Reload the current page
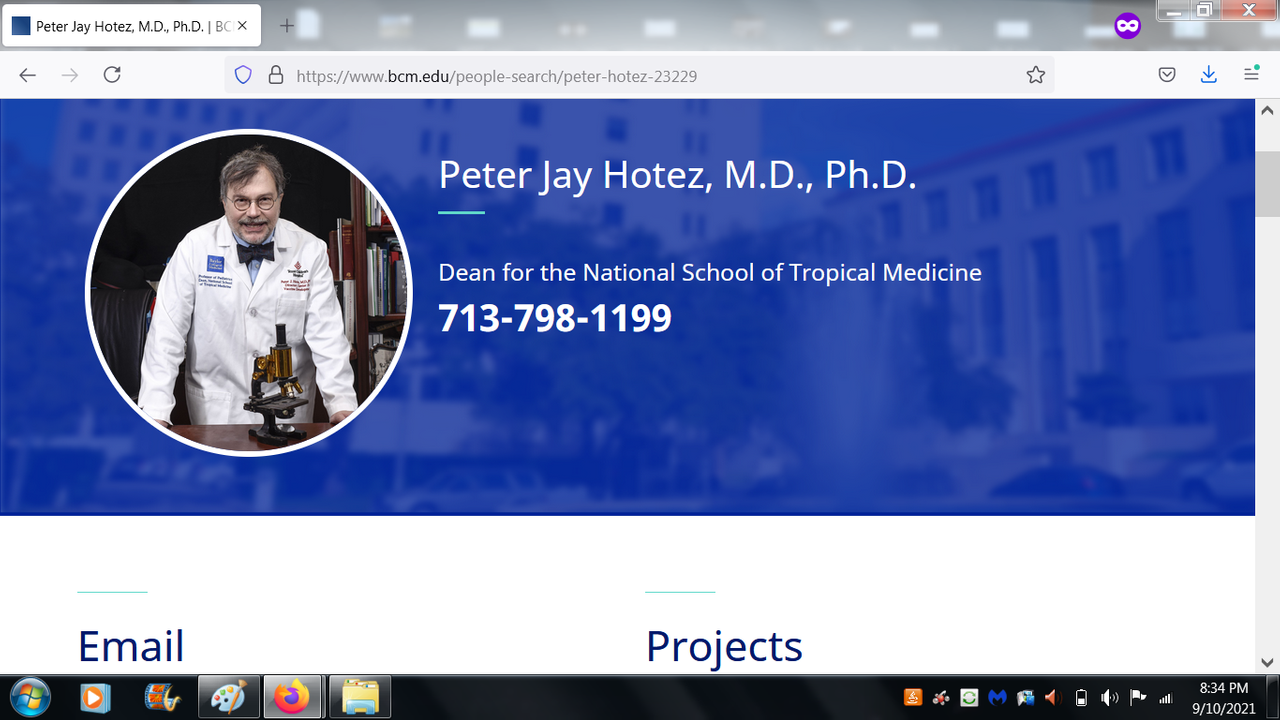 tap(112, 75)
